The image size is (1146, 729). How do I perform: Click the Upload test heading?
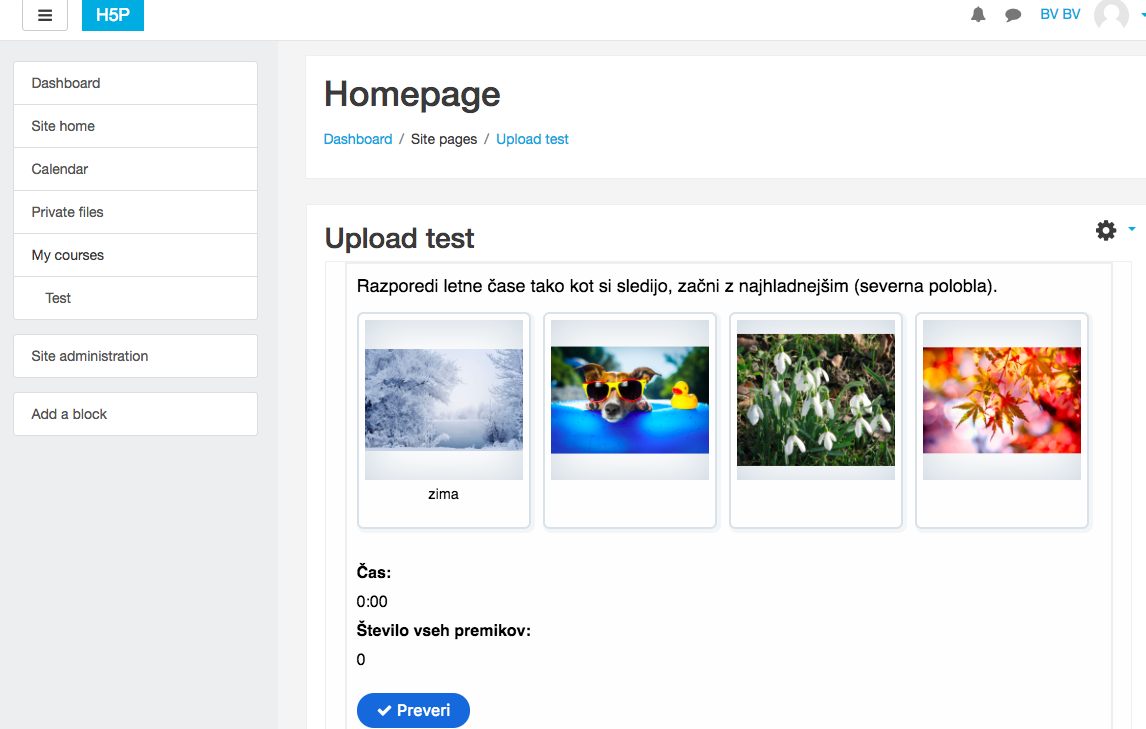click(400, 238)
